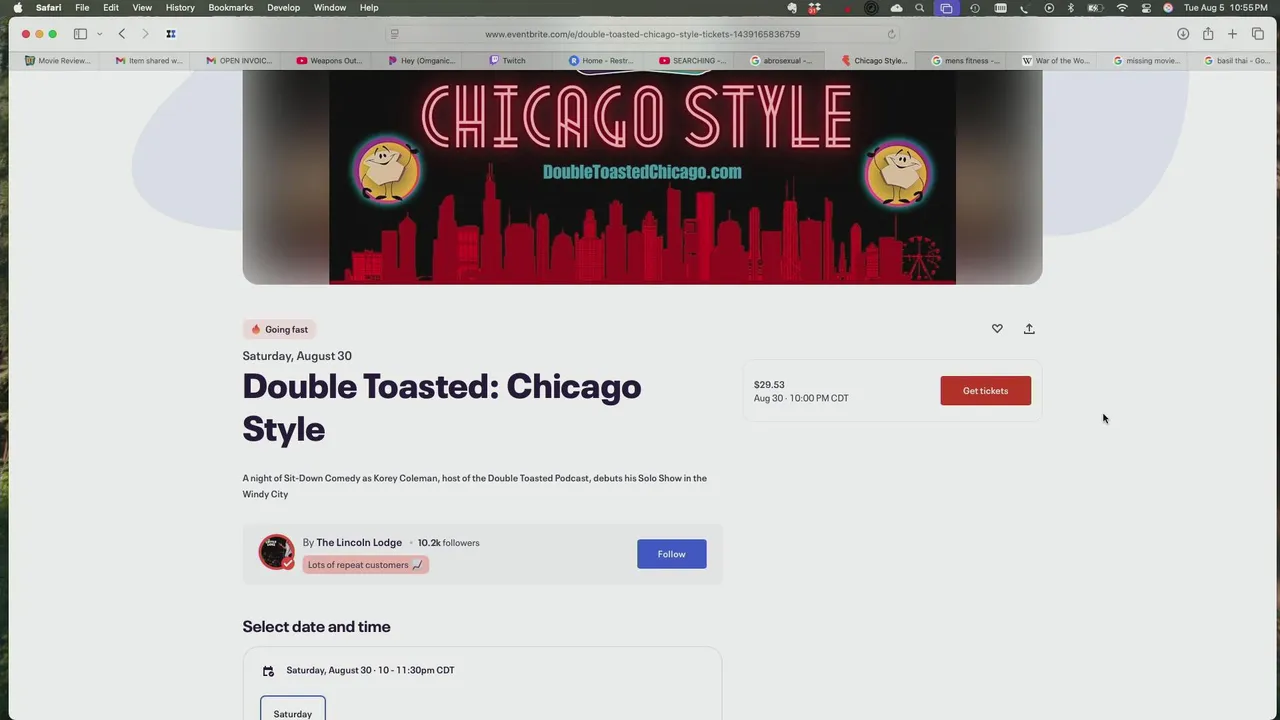Show Safari downloads
This screenshot has width=1280, height=720.
[x=1183, y=34]
